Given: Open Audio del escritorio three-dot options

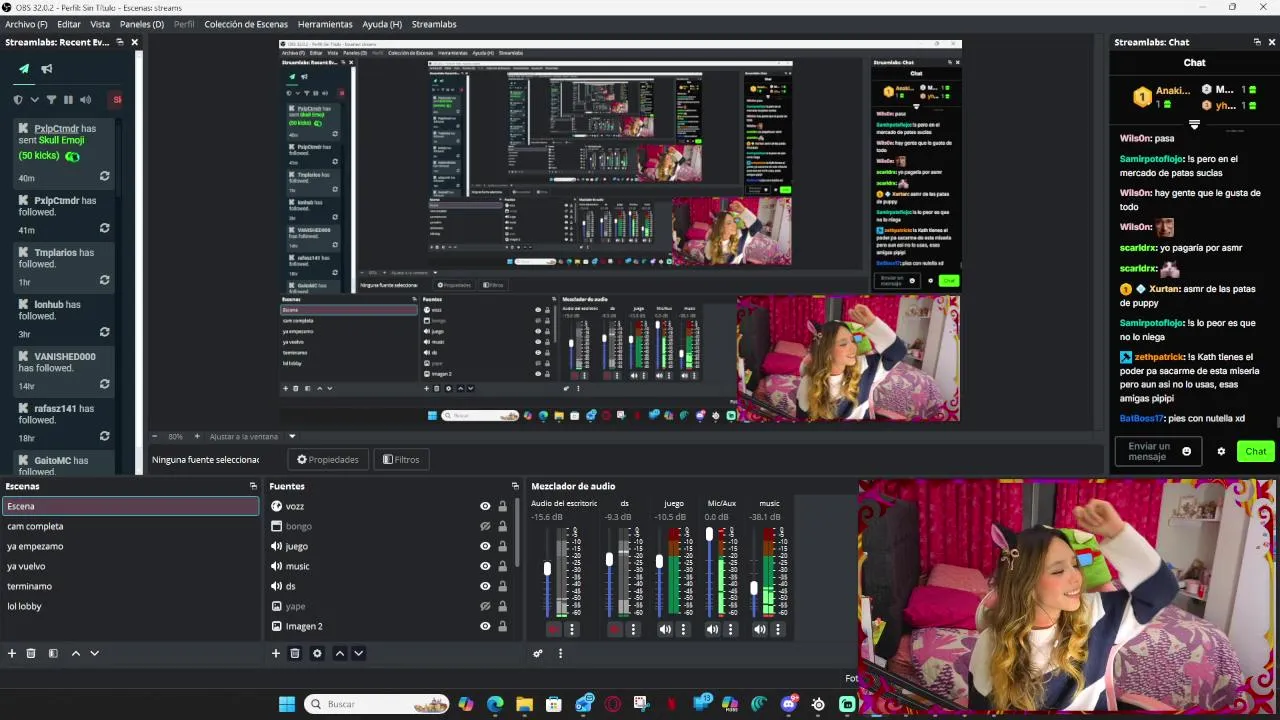Looking at the screenshot, I should tap(572, 629).
